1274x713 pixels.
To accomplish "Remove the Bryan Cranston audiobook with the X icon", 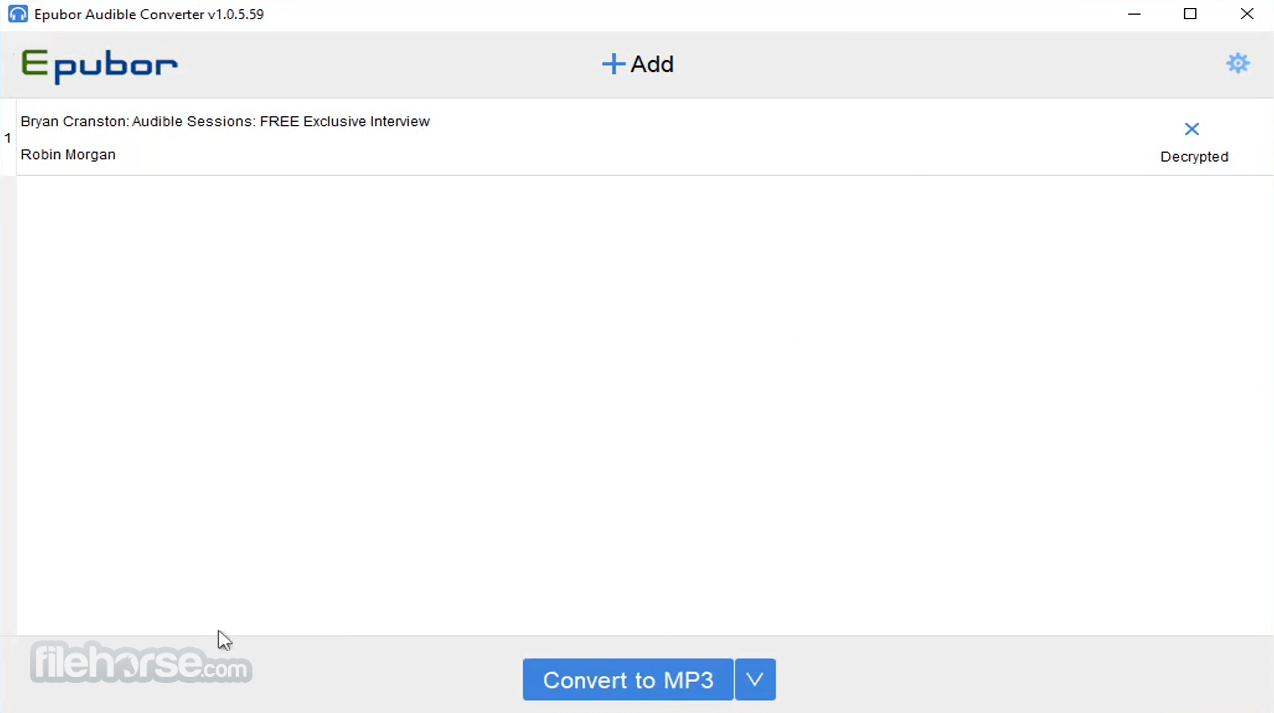I will (1192, 129).
